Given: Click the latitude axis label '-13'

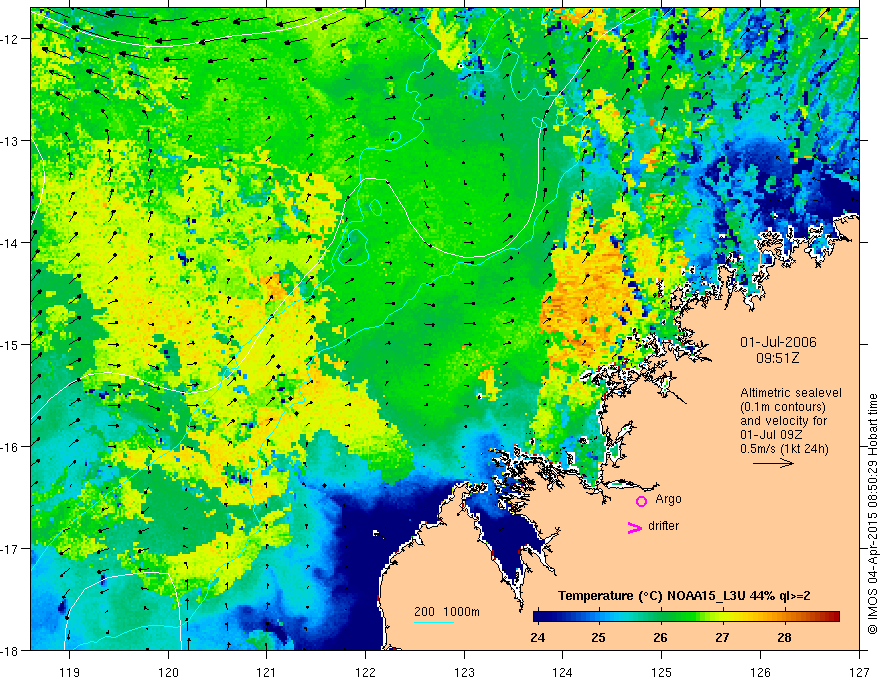Looking at the screenshot, I should pos(11,141).
